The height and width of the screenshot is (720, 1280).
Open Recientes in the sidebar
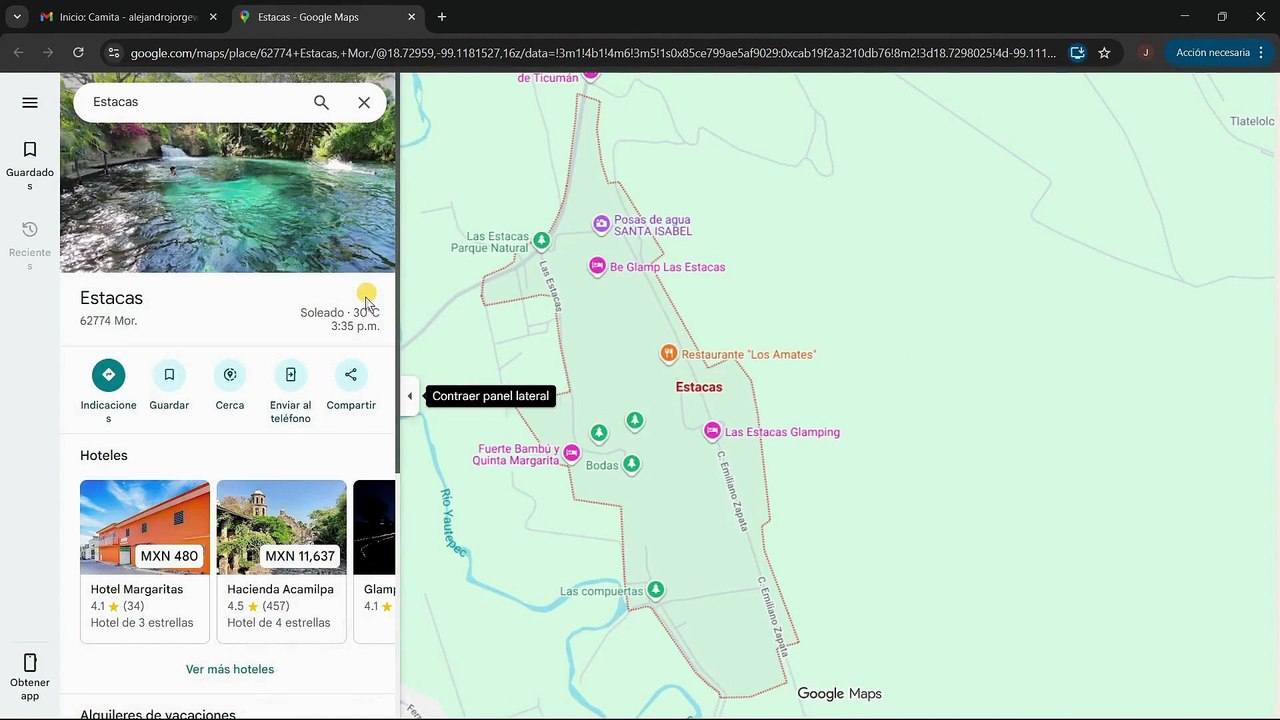30,245
